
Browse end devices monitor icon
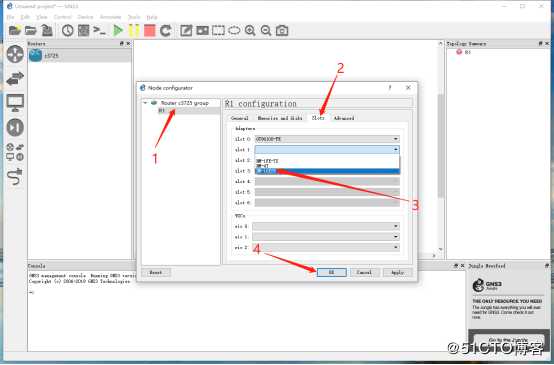pos(15,103)
